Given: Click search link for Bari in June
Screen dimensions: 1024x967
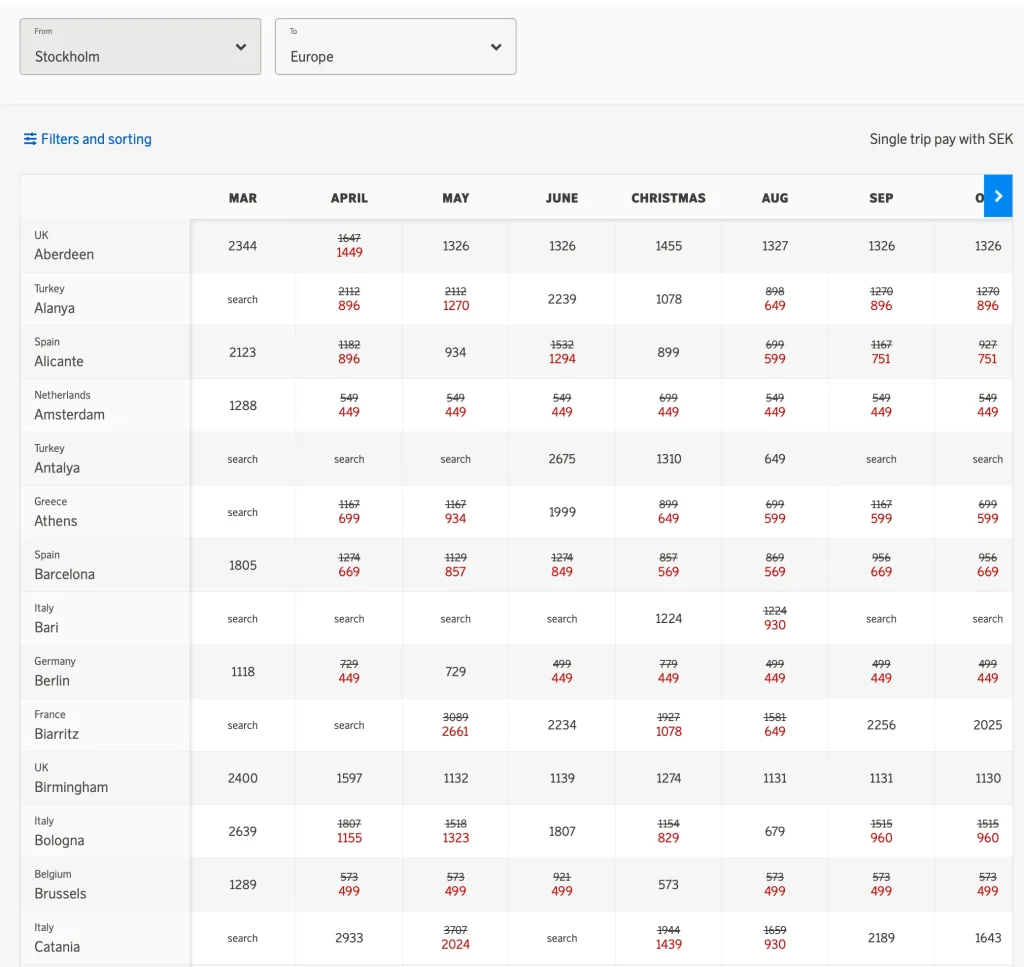Looking at the screenshot, I should click(562, 619).
